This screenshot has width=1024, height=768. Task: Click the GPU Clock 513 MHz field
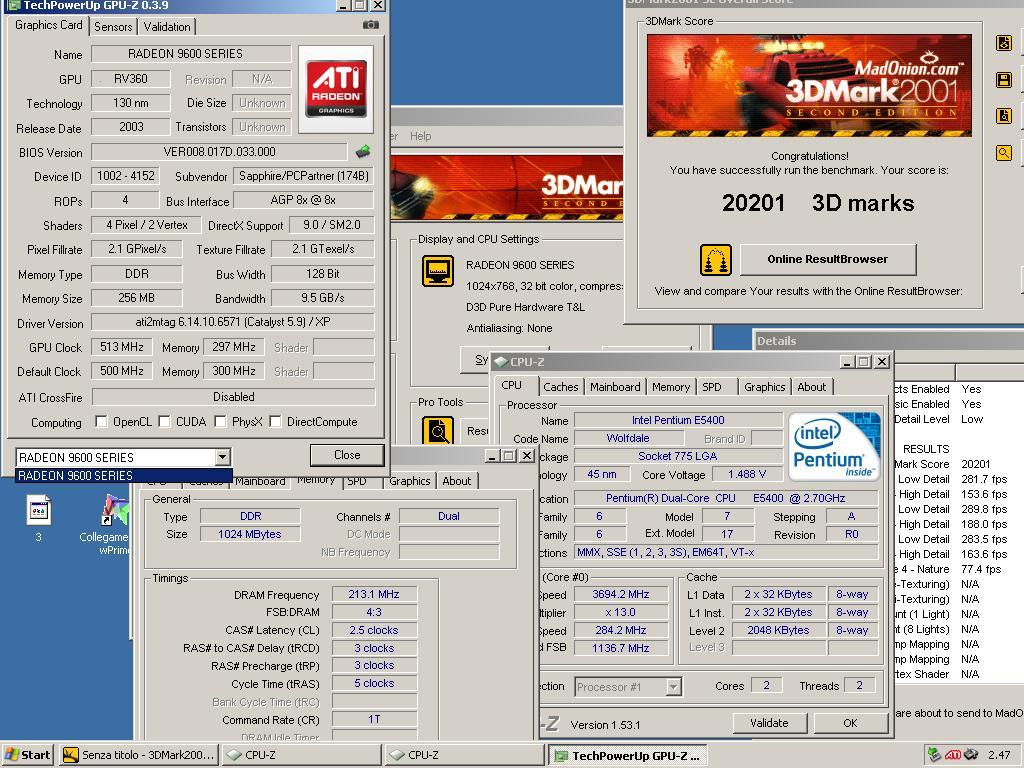[x=121, y=347]
